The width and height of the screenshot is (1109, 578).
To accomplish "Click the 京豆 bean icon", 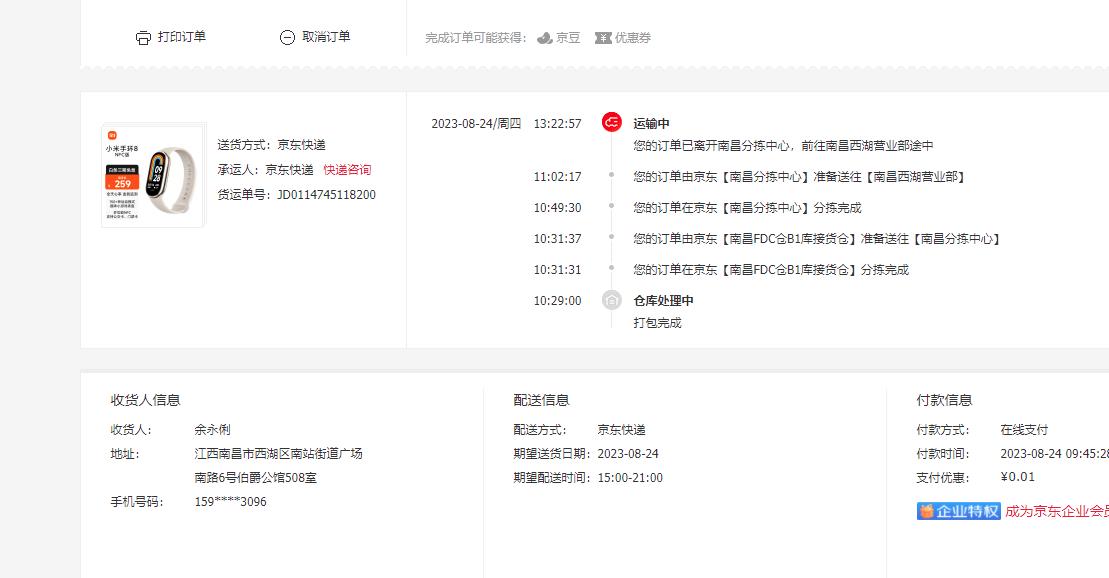I will coord(545,38).
